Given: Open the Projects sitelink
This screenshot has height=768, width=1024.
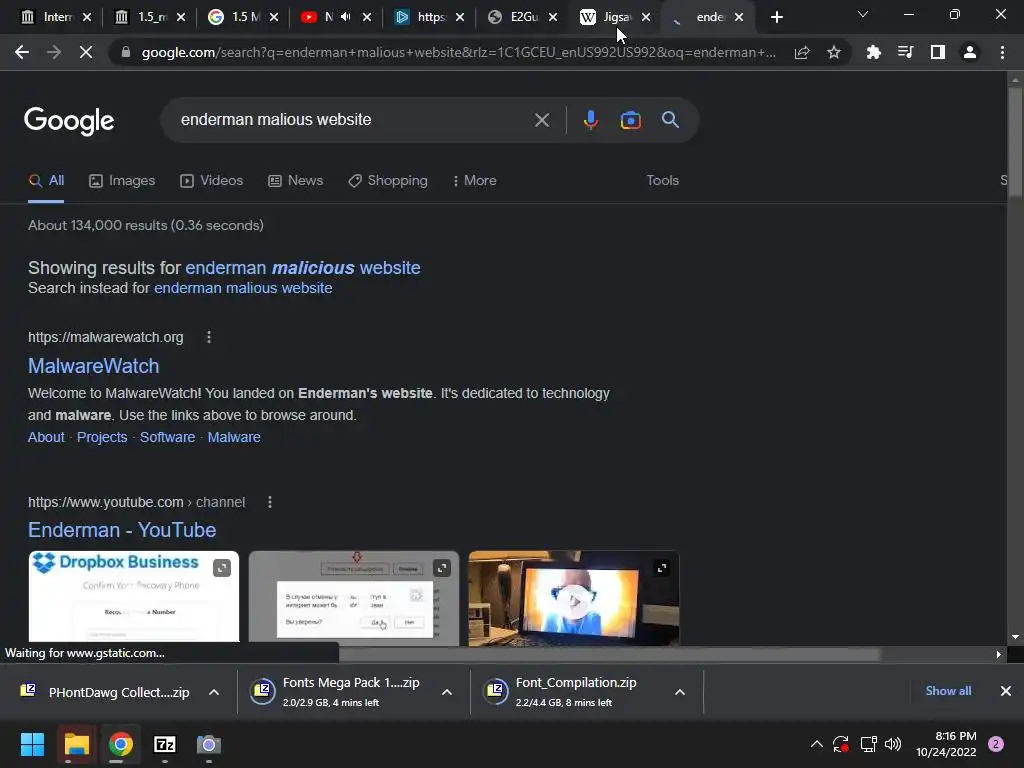Looking at the screenshot, I should pos(102,438).
